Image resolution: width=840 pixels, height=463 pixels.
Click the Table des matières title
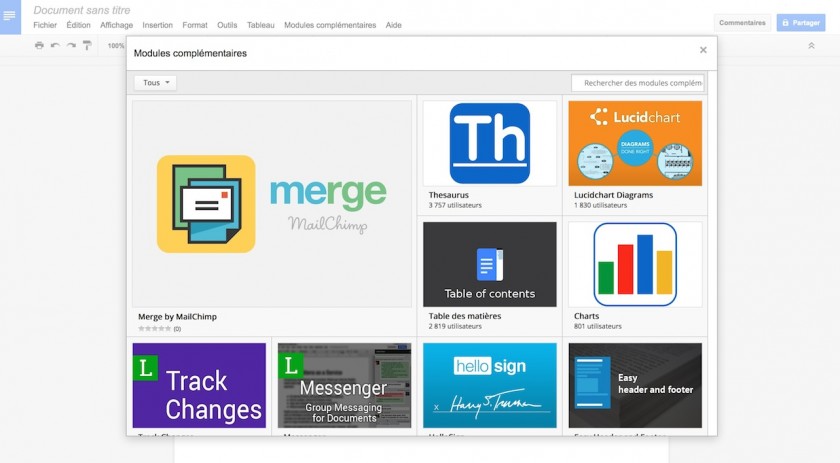coord(464,316)
